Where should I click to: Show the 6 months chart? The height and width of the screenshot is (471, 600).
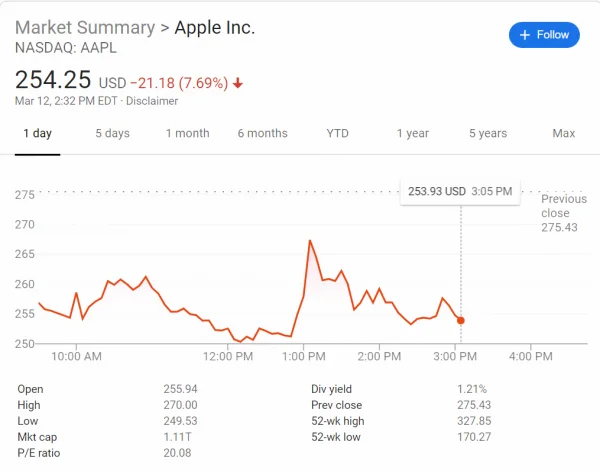pos(263,134)
